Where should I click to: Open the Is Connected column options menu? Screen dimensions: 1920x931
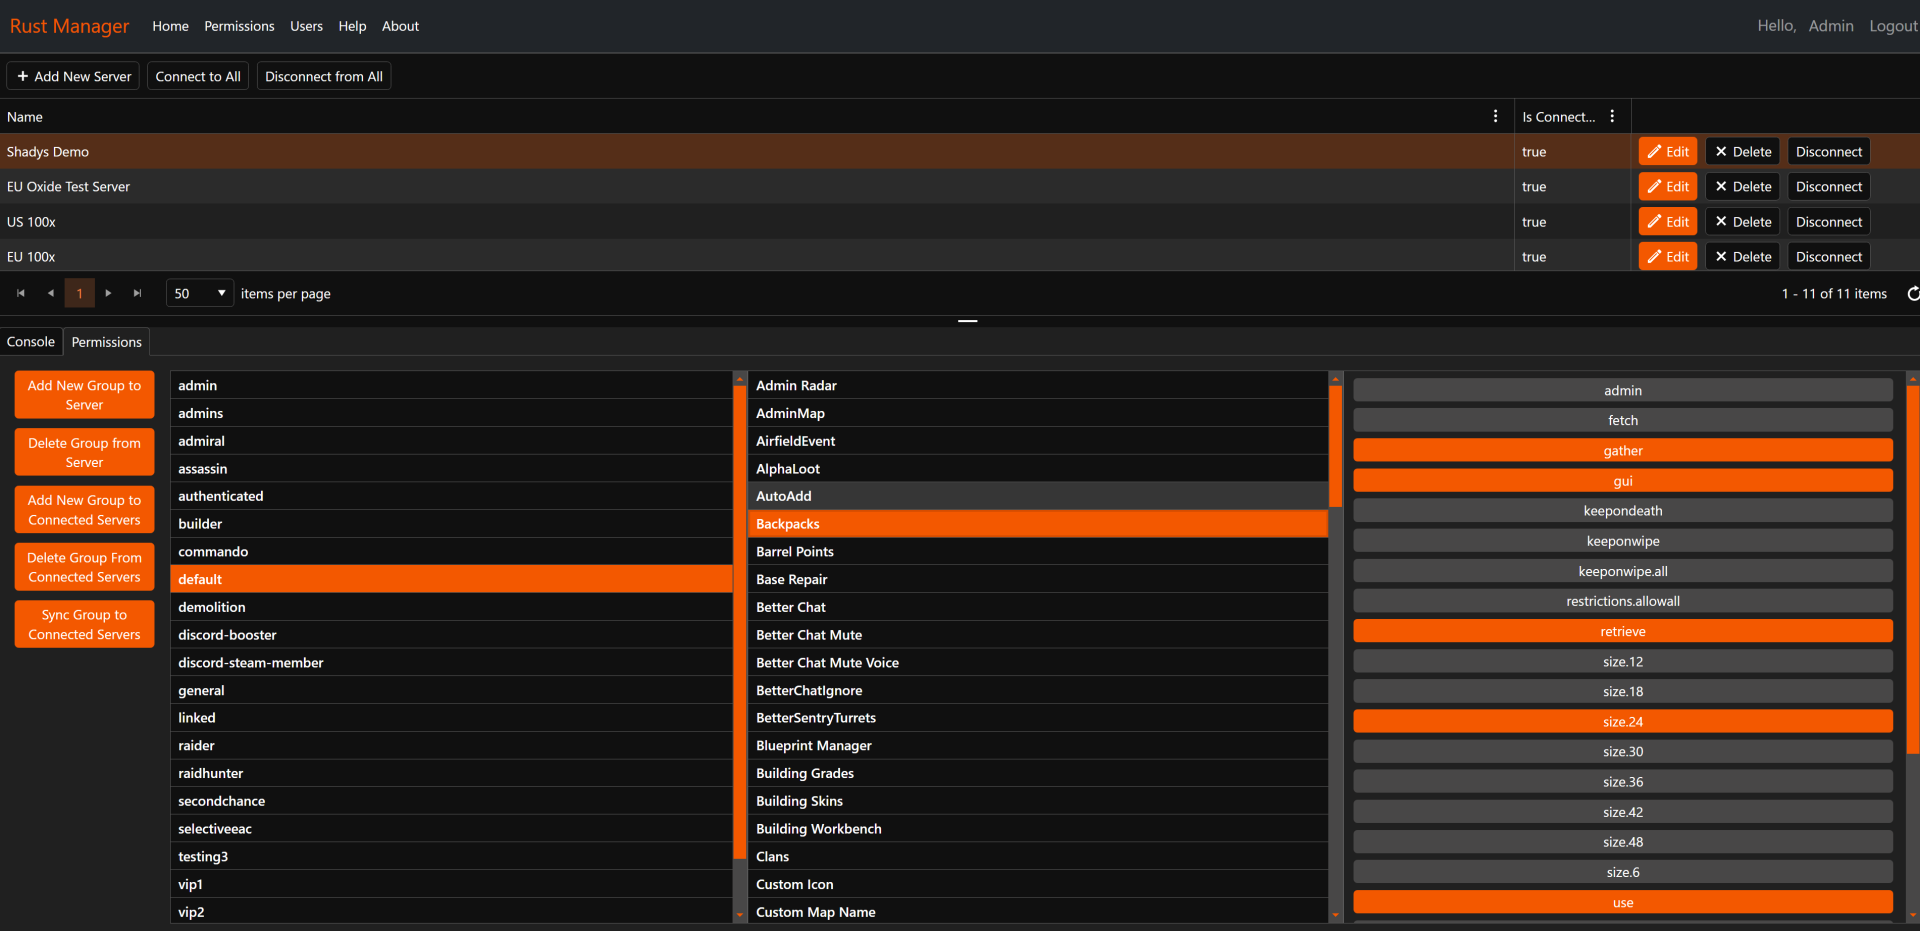tap(1613, 116)
